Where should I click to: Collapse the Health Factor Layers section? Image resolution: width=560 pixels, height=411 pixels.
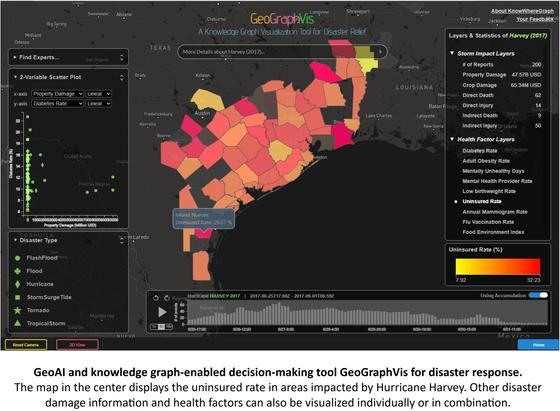(x=452, y=139)
